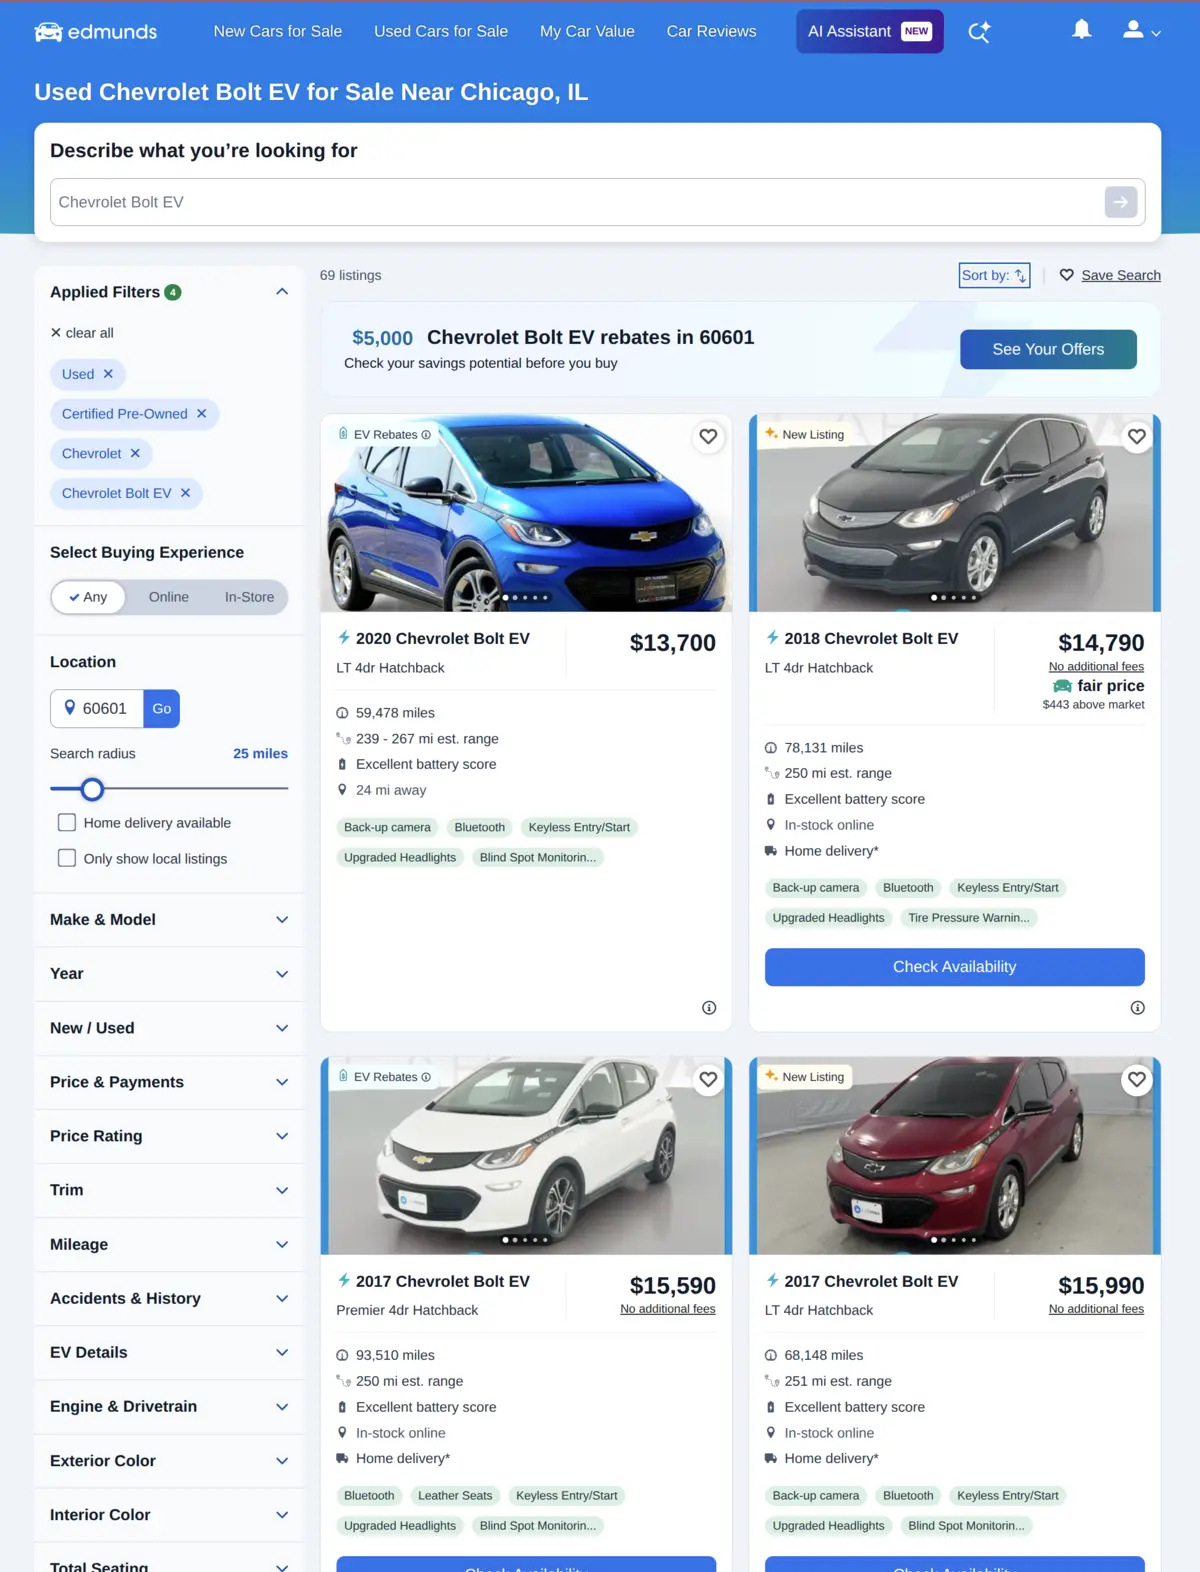Check Only show local listings
Image resolution: width=1200 pixels, height=1572 pixels.
pos(67,858)
